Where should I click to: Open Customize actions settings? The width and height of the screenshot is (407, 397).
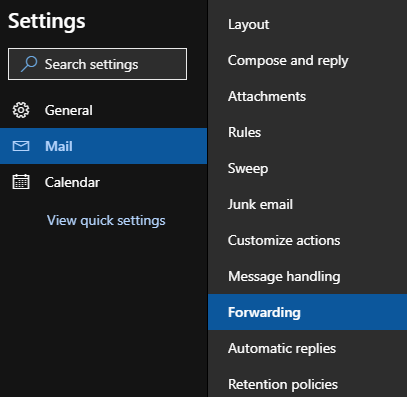coord(307,240)
